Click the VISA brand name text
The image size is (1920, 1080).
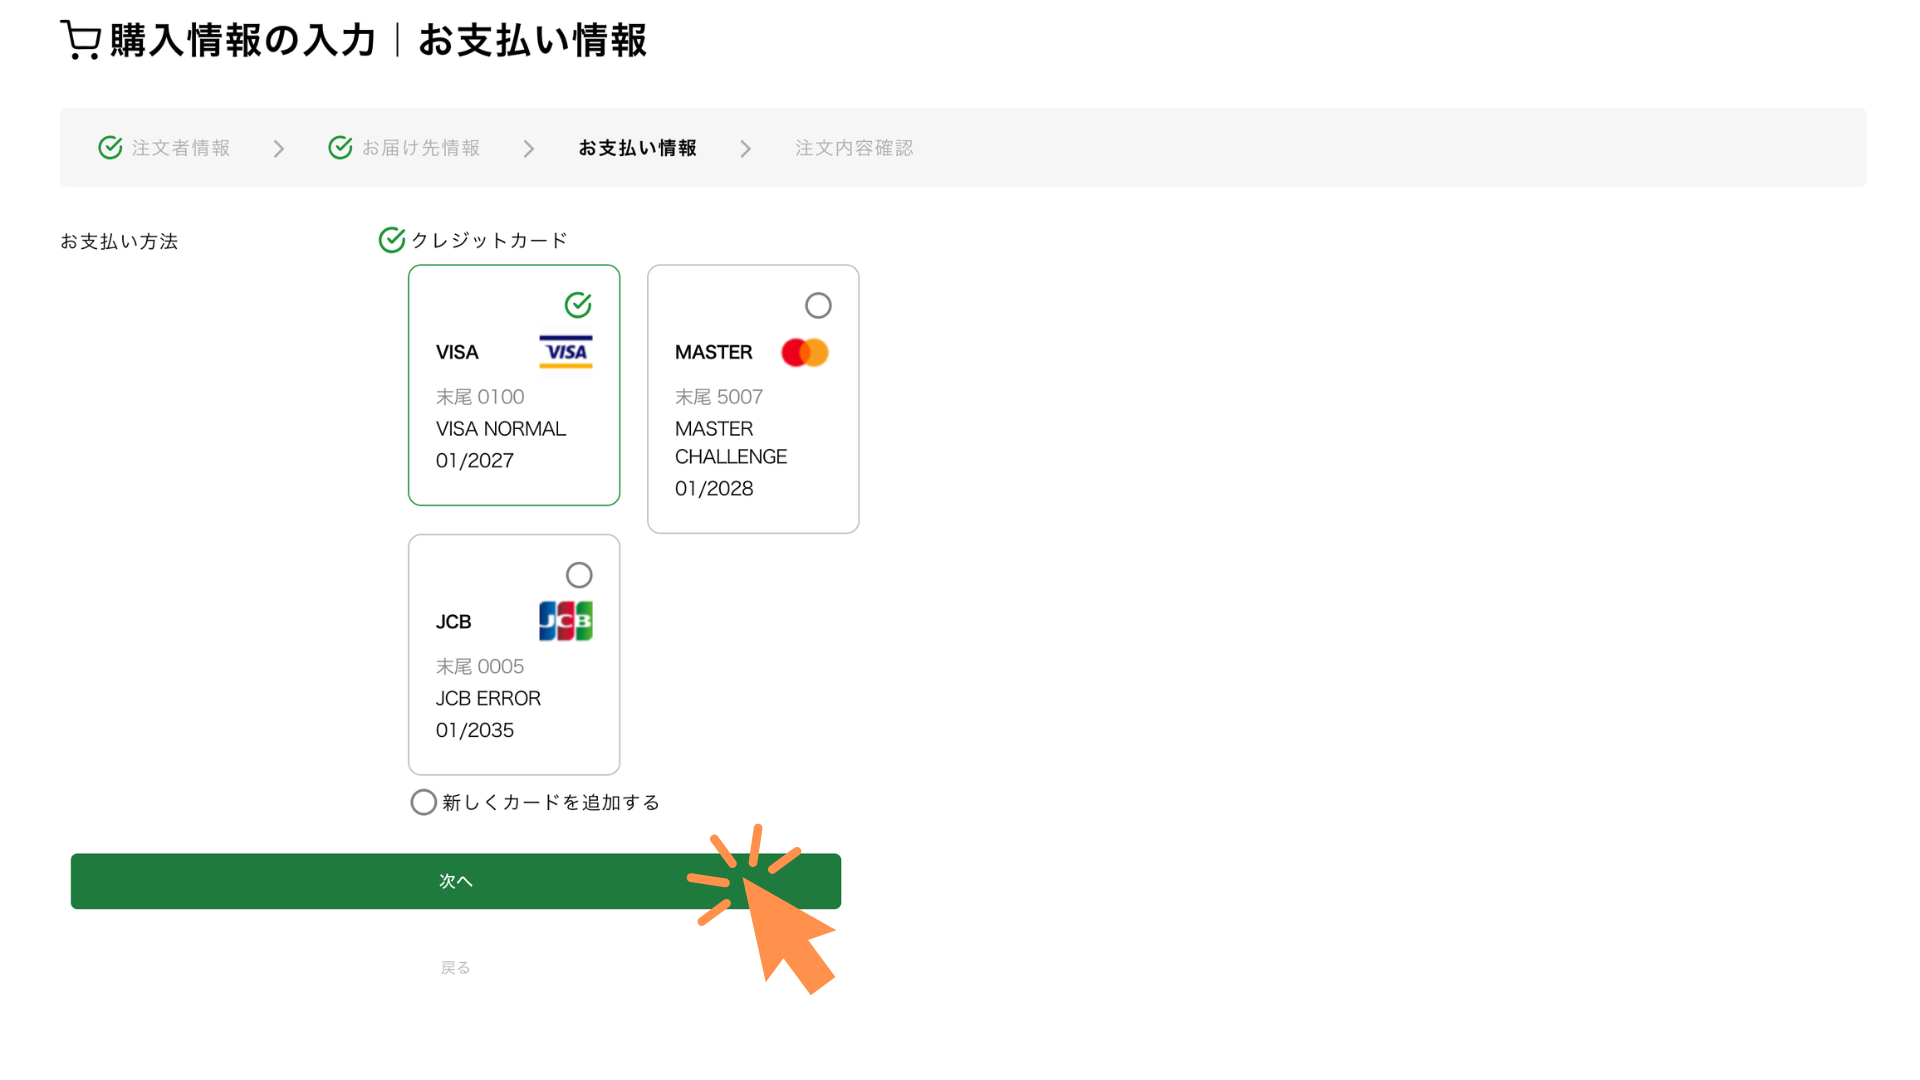(457, 352)
